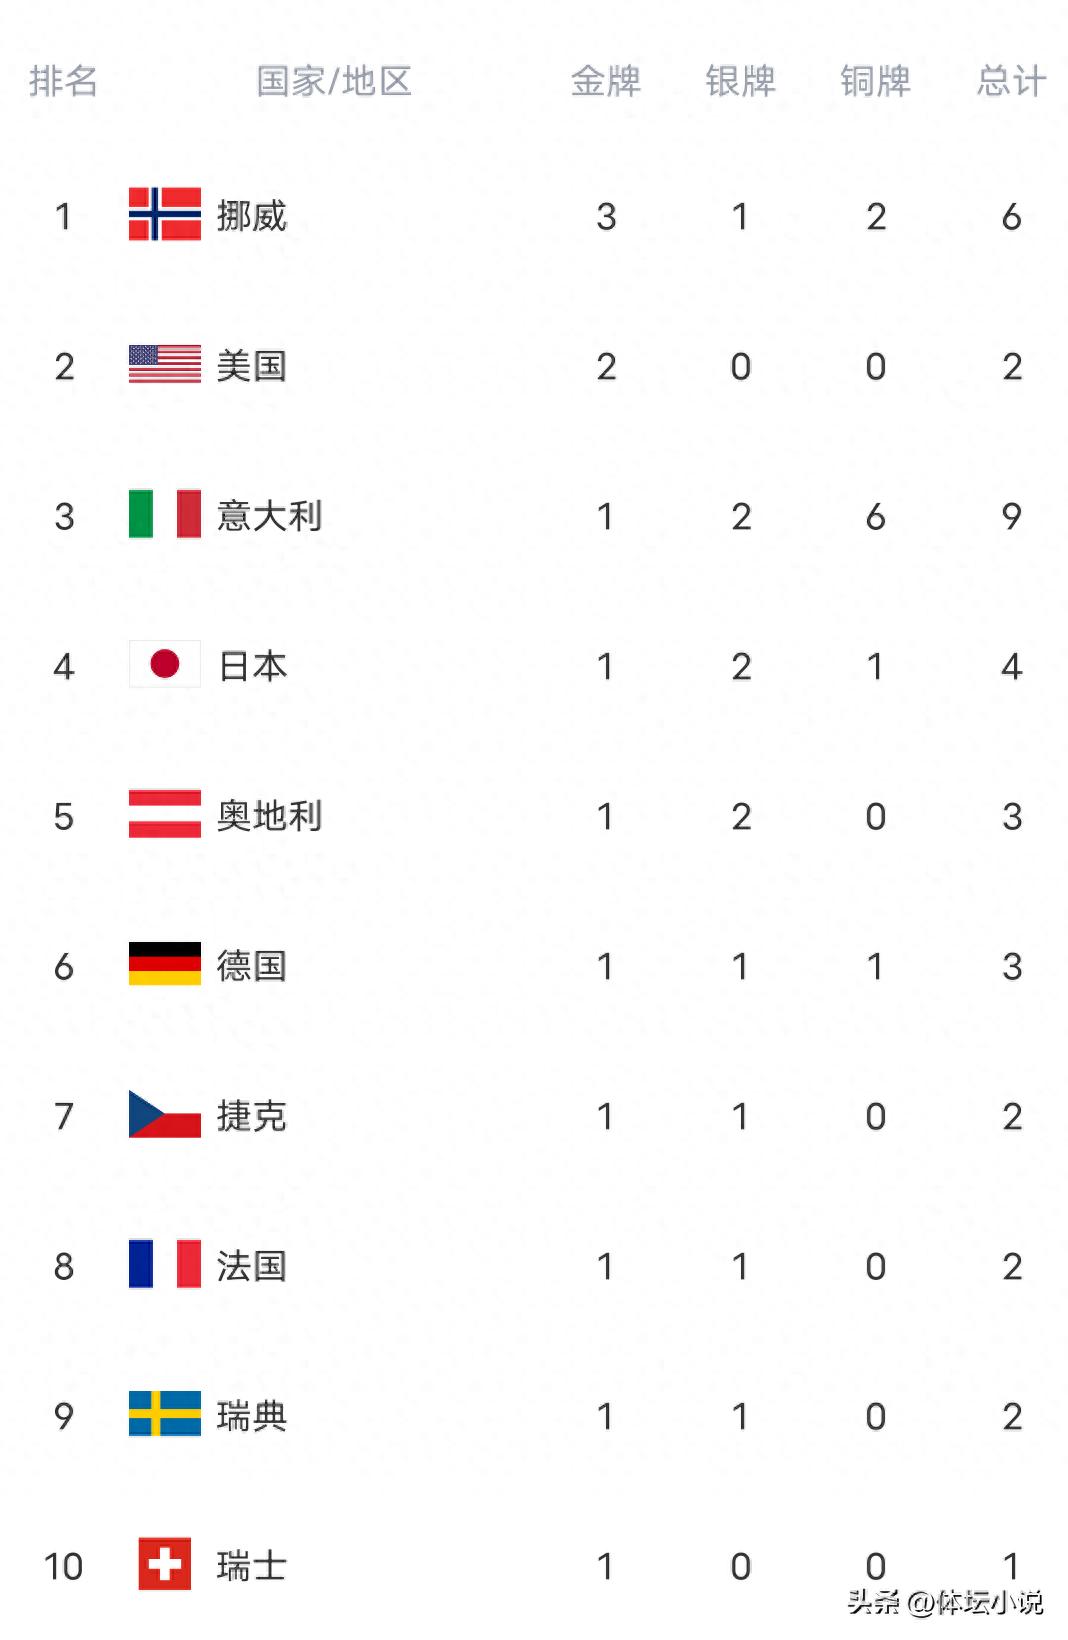The height and width of the screenshot is (1640, 1068).
Task: Click the Japan flag icon
Action: tap(165, 665)
